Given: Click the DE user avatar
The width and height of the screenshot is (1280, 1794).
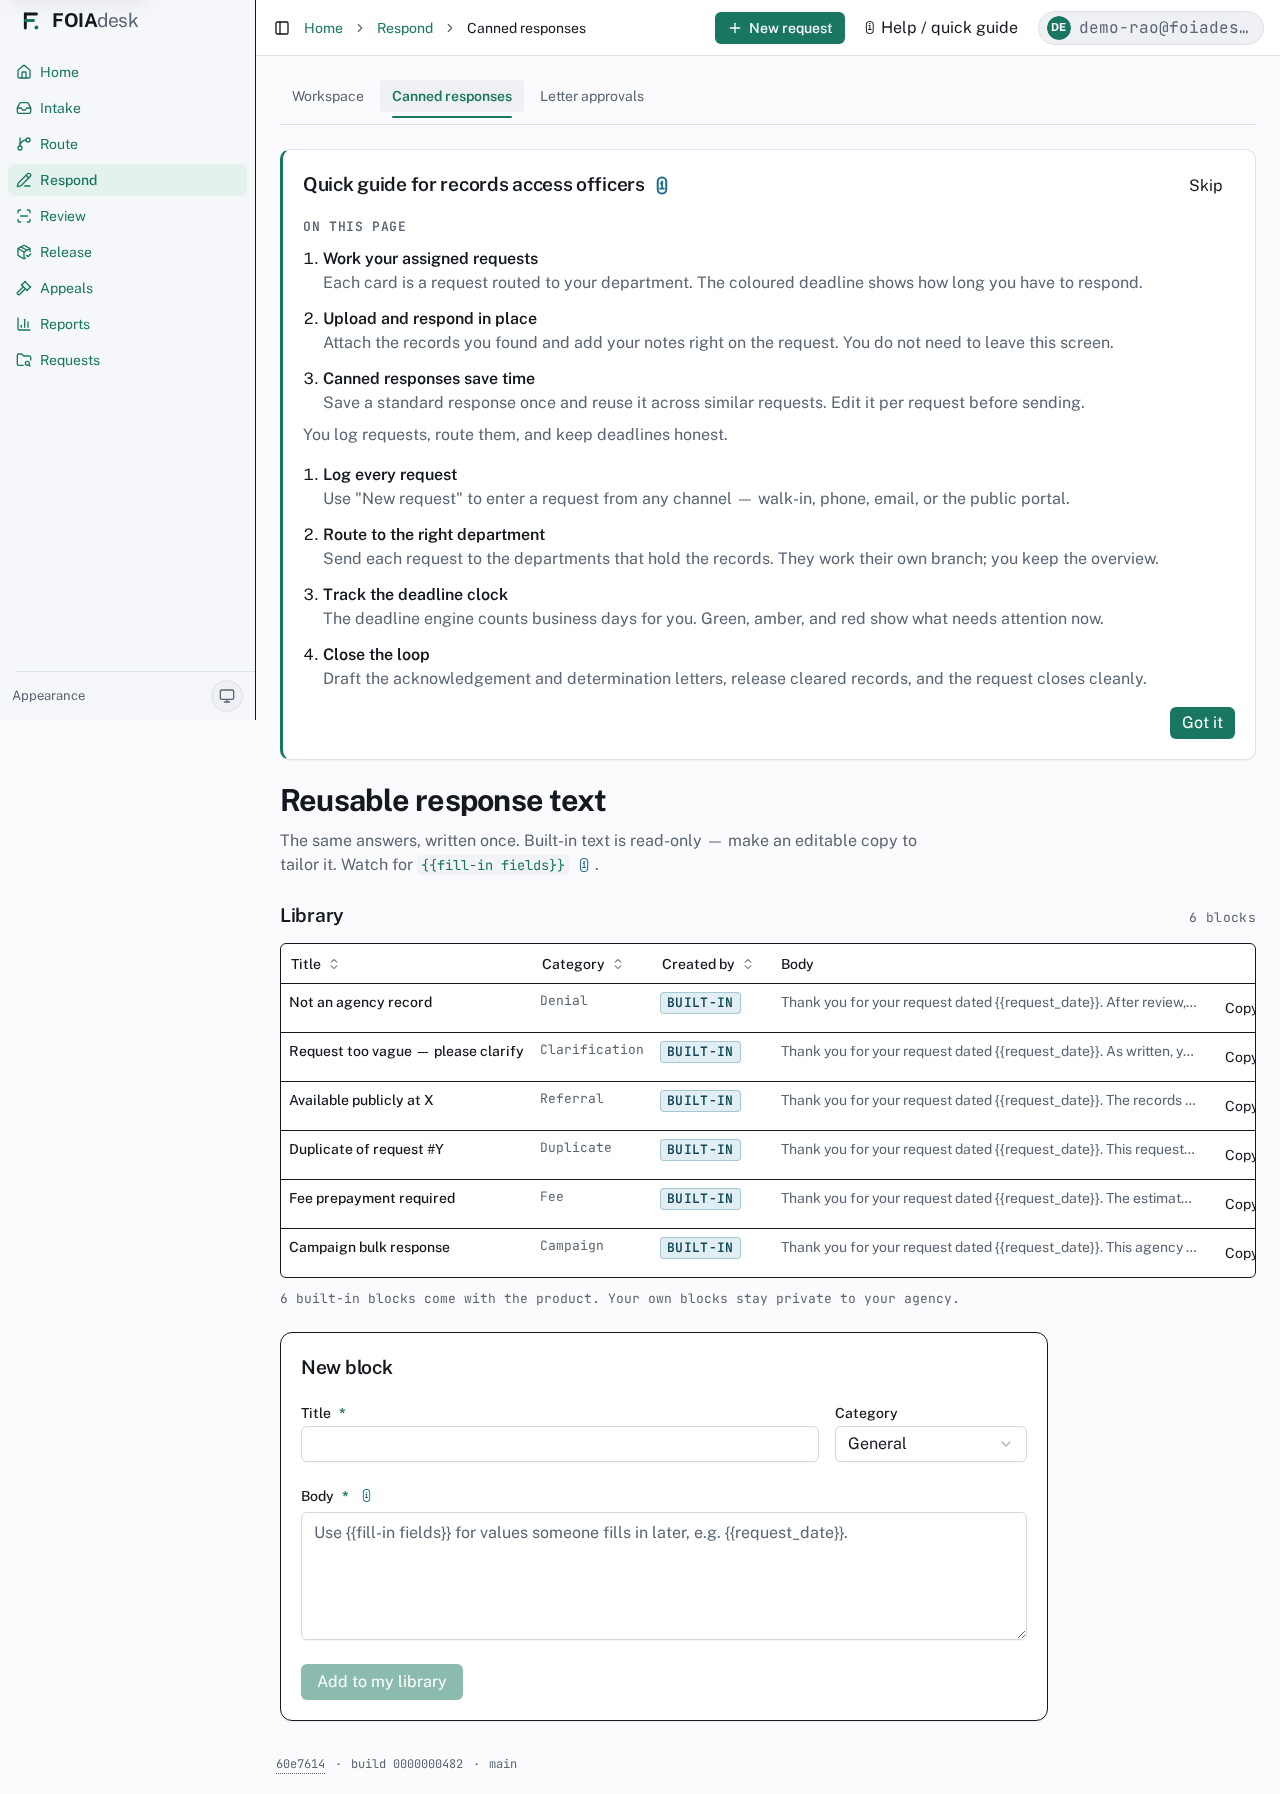Looking at the screenshot, I should click(x=1058, y=28).
